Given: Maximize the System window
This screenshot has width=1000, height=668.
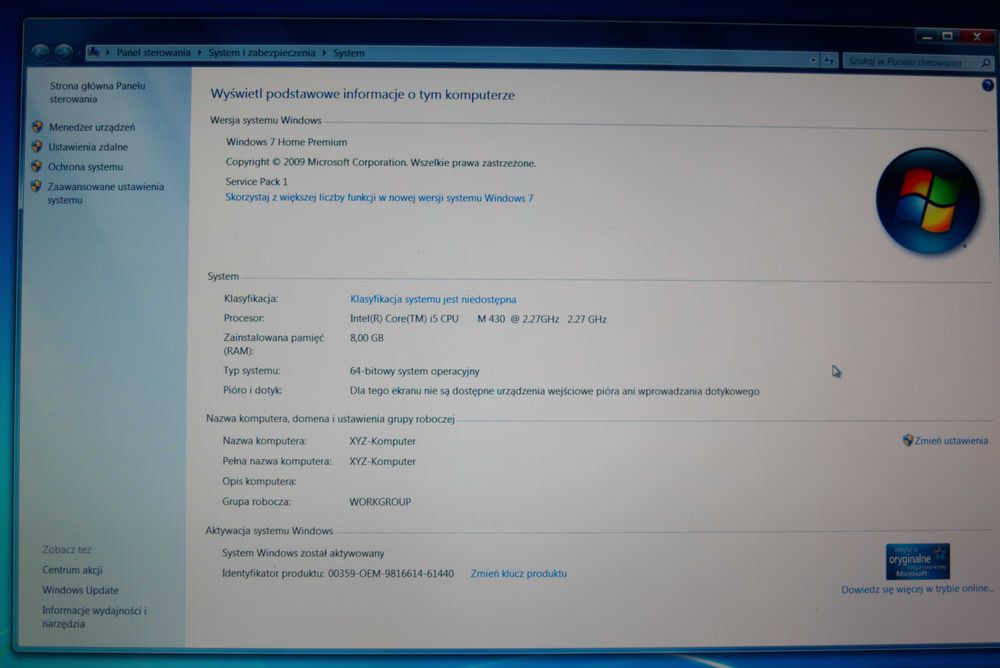Looking at the screenshot, I should (948, 36).
